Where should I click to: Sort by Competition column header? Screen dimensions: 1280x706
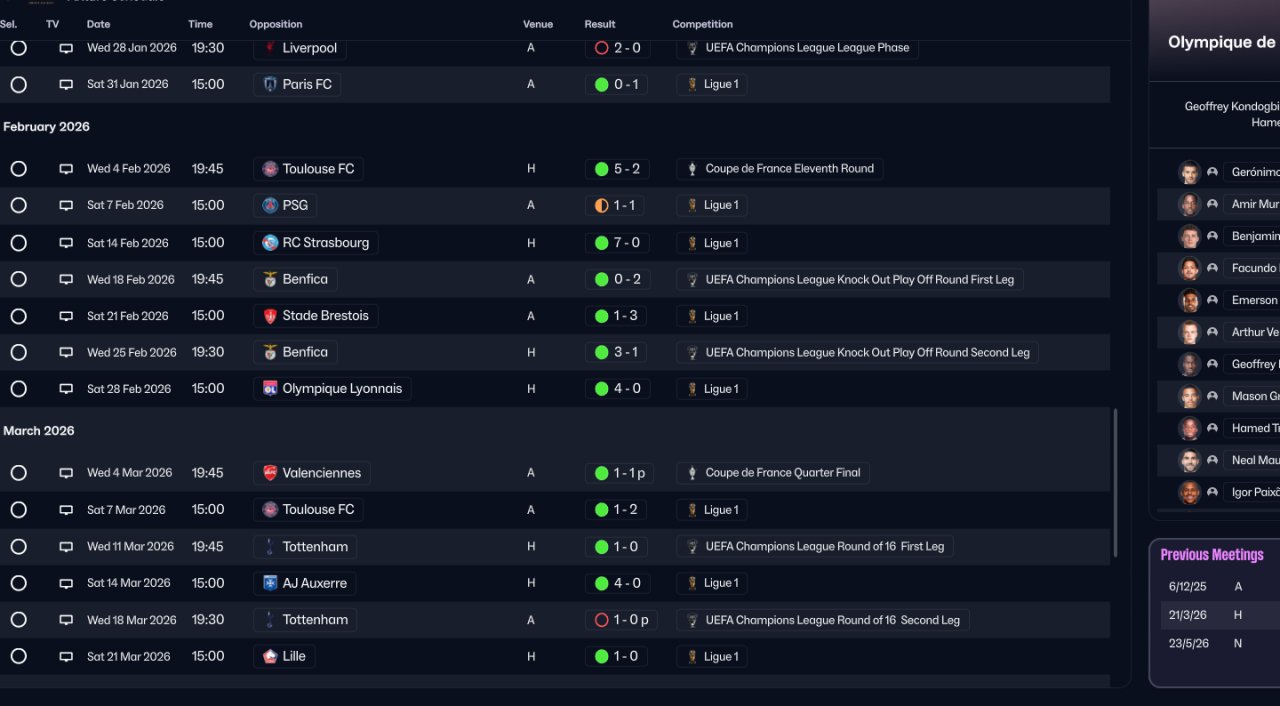pos(702,24)
